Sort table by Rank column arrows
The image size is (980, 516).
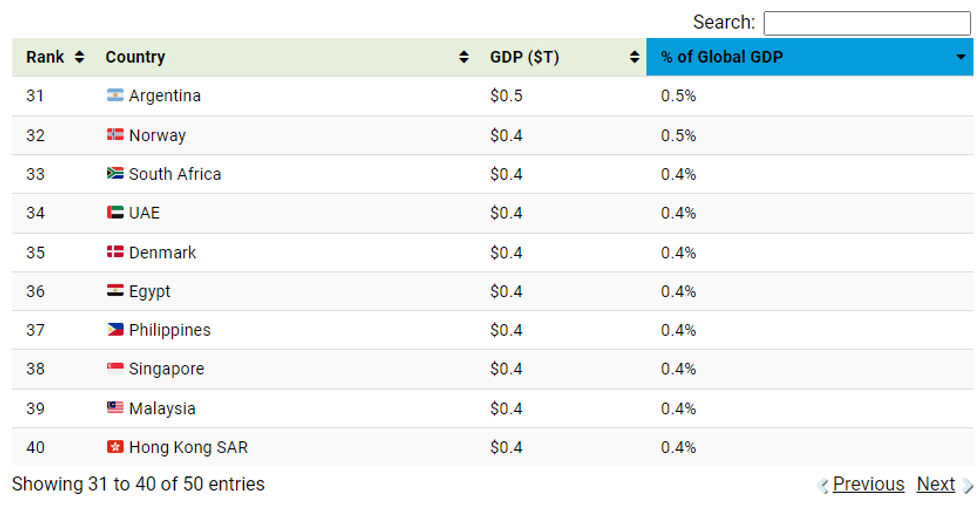[x=80, y=57]
